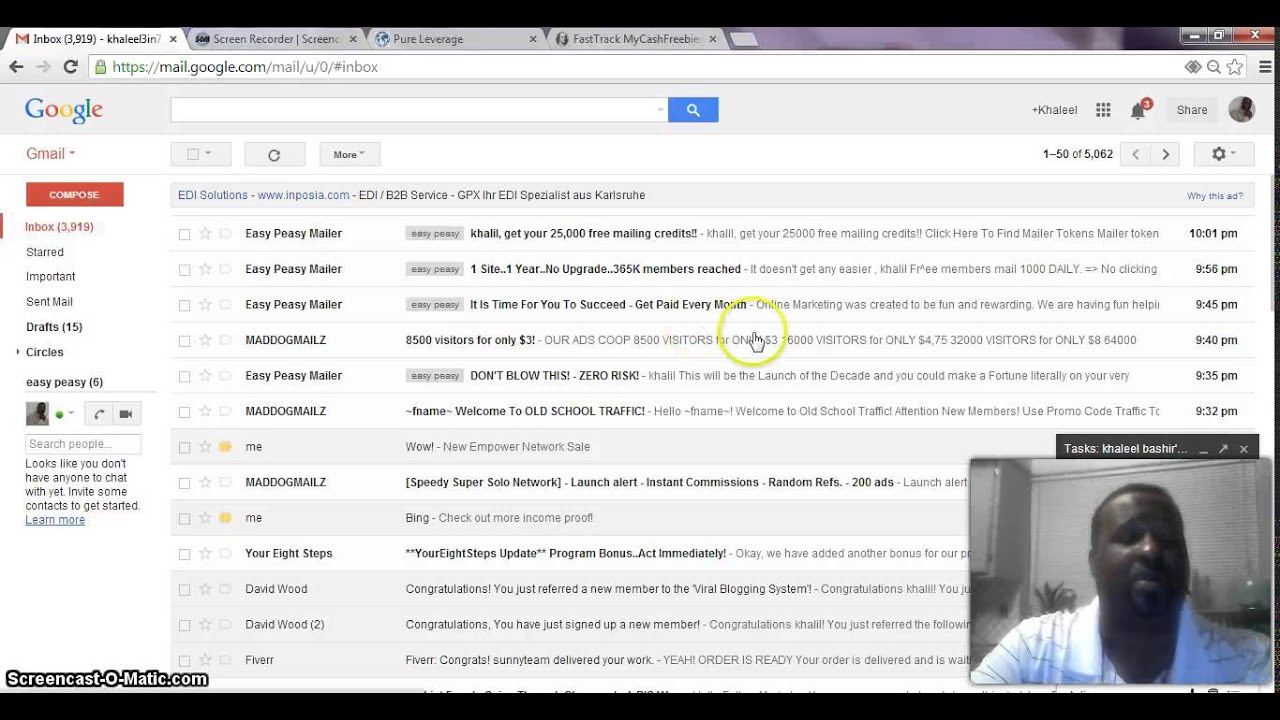Open the More actions dropdown
Image resolution: width=1280 pixels, height=720 pixels.
[349, 154]
